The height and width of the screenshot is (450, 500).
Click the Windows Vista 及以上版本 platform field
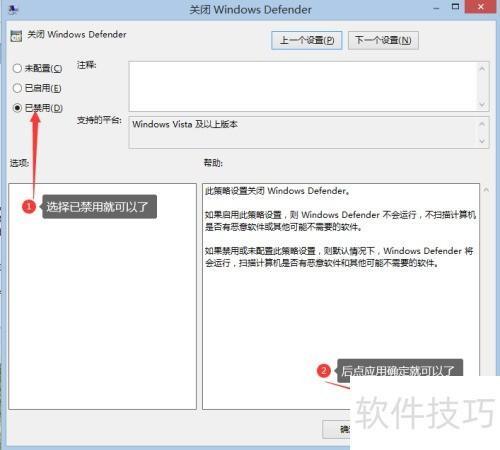(x=303, y=132)
